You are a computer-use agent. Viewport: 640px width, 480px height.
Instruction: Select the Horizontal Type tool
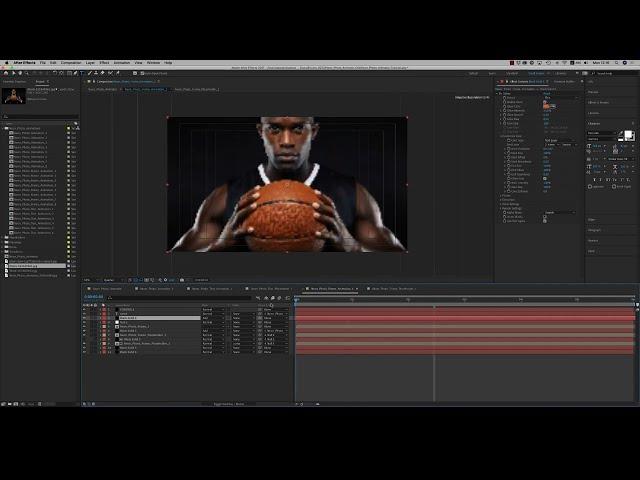point(82,73)
